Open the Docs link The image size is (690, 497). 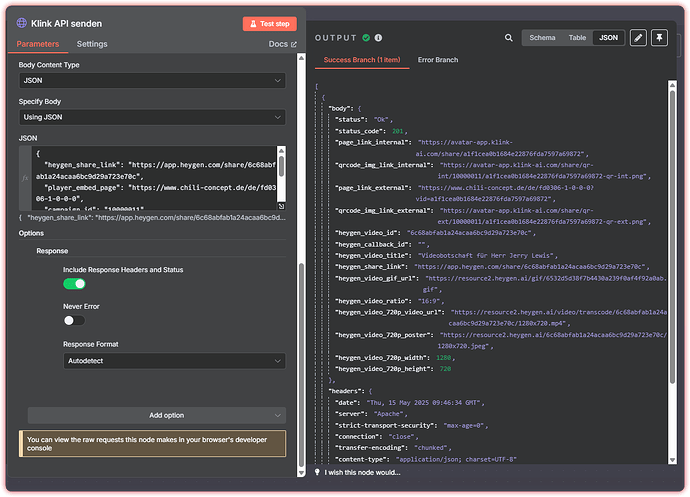[x=283, y=44]
